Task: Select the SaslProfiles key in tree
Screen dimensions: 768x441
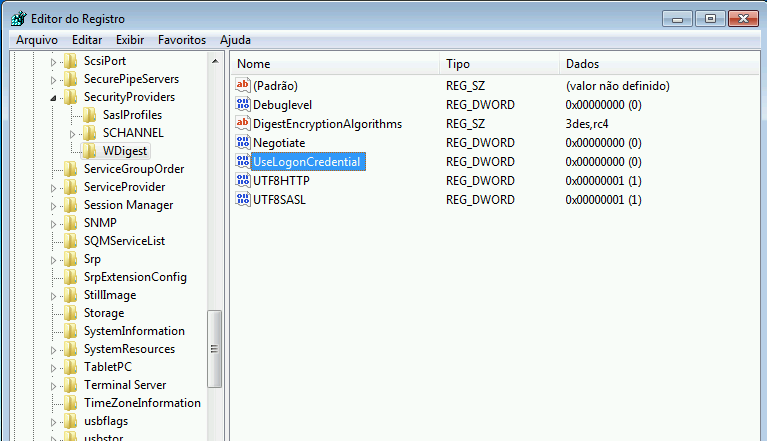Action: (132, 115)
